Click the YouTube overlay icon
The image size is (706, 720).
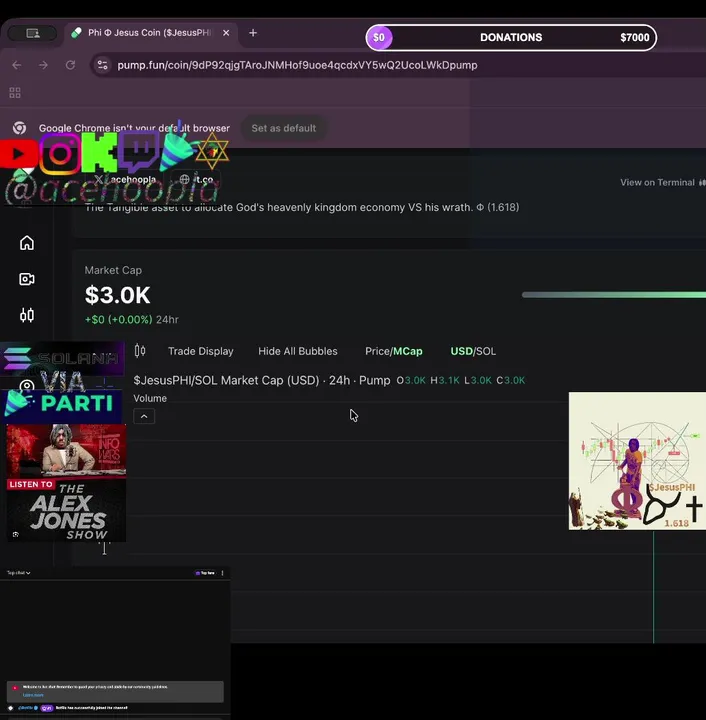(18, 154)
